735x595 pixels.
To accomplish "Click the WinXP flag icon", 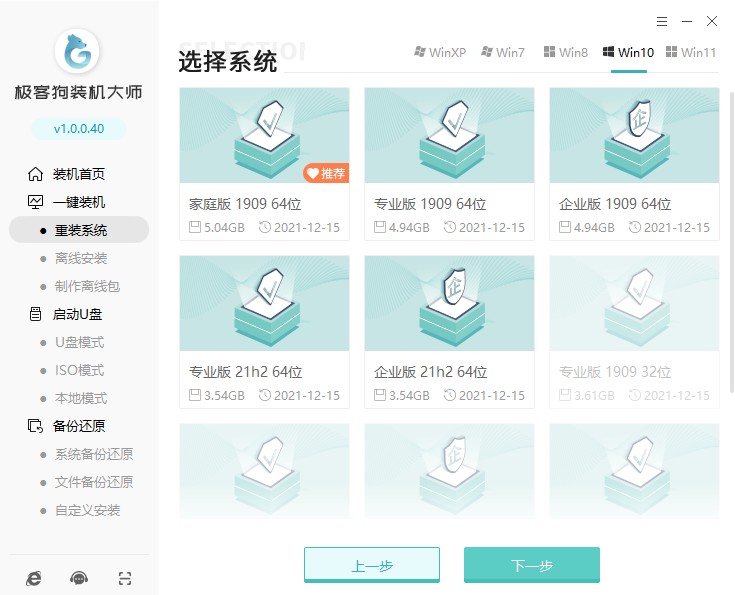I will [x=420, y=52].
